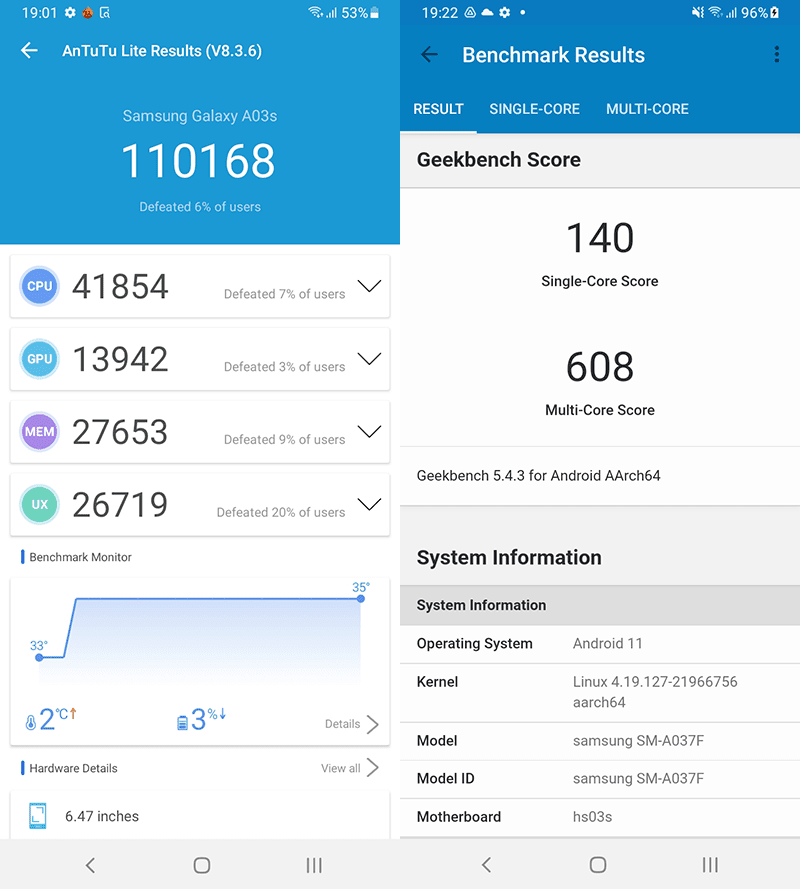Tap the Motherboard value hs03s
Image resolution: width=800 pixels, height=889 pixels.
(592, 816)
